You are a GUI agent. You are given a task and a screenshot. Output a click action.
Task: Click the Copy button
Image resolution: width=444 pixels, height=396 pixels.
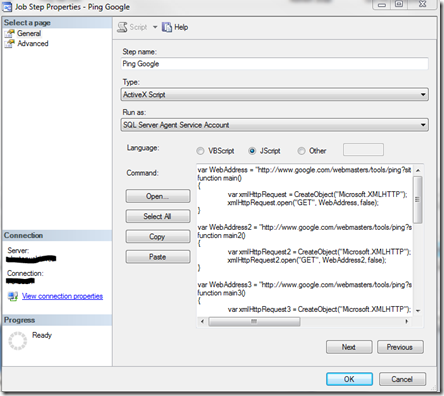pos(158,236)
